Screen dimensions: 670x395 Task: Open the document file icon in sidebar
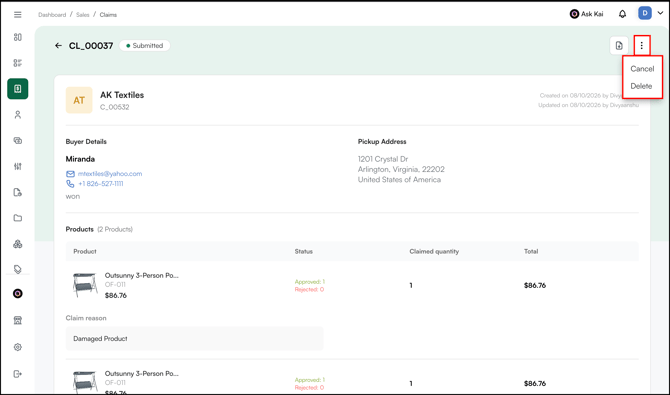click(18, 192)
